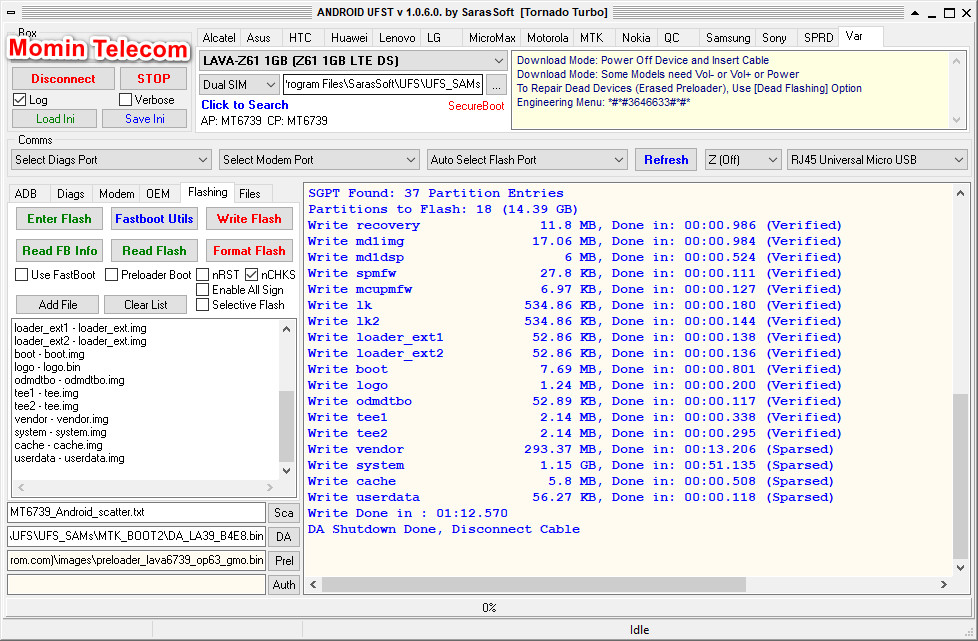Switch to the SPRD tab
The width and height of the screenshot is (978, 641).
(818, 38)
